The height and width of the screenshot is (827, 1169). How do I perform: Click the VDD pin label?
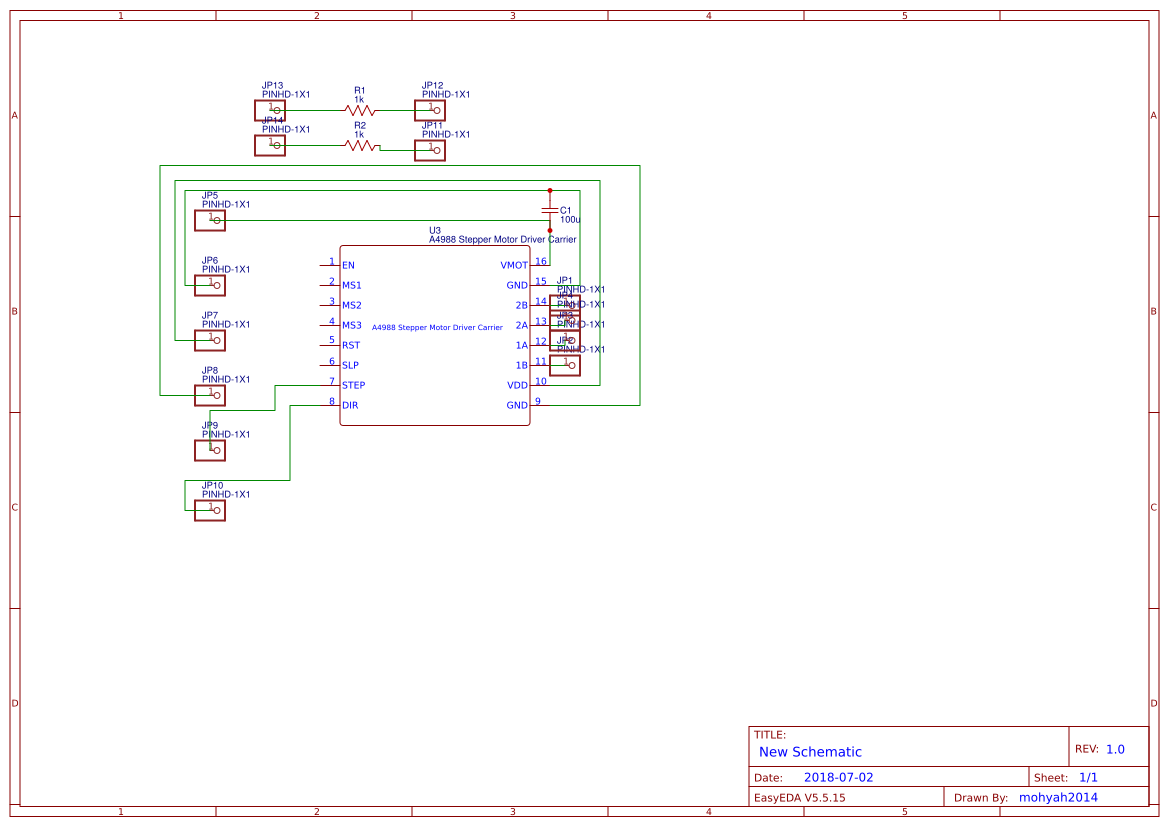pyautogui.click(x=517, y=386)
